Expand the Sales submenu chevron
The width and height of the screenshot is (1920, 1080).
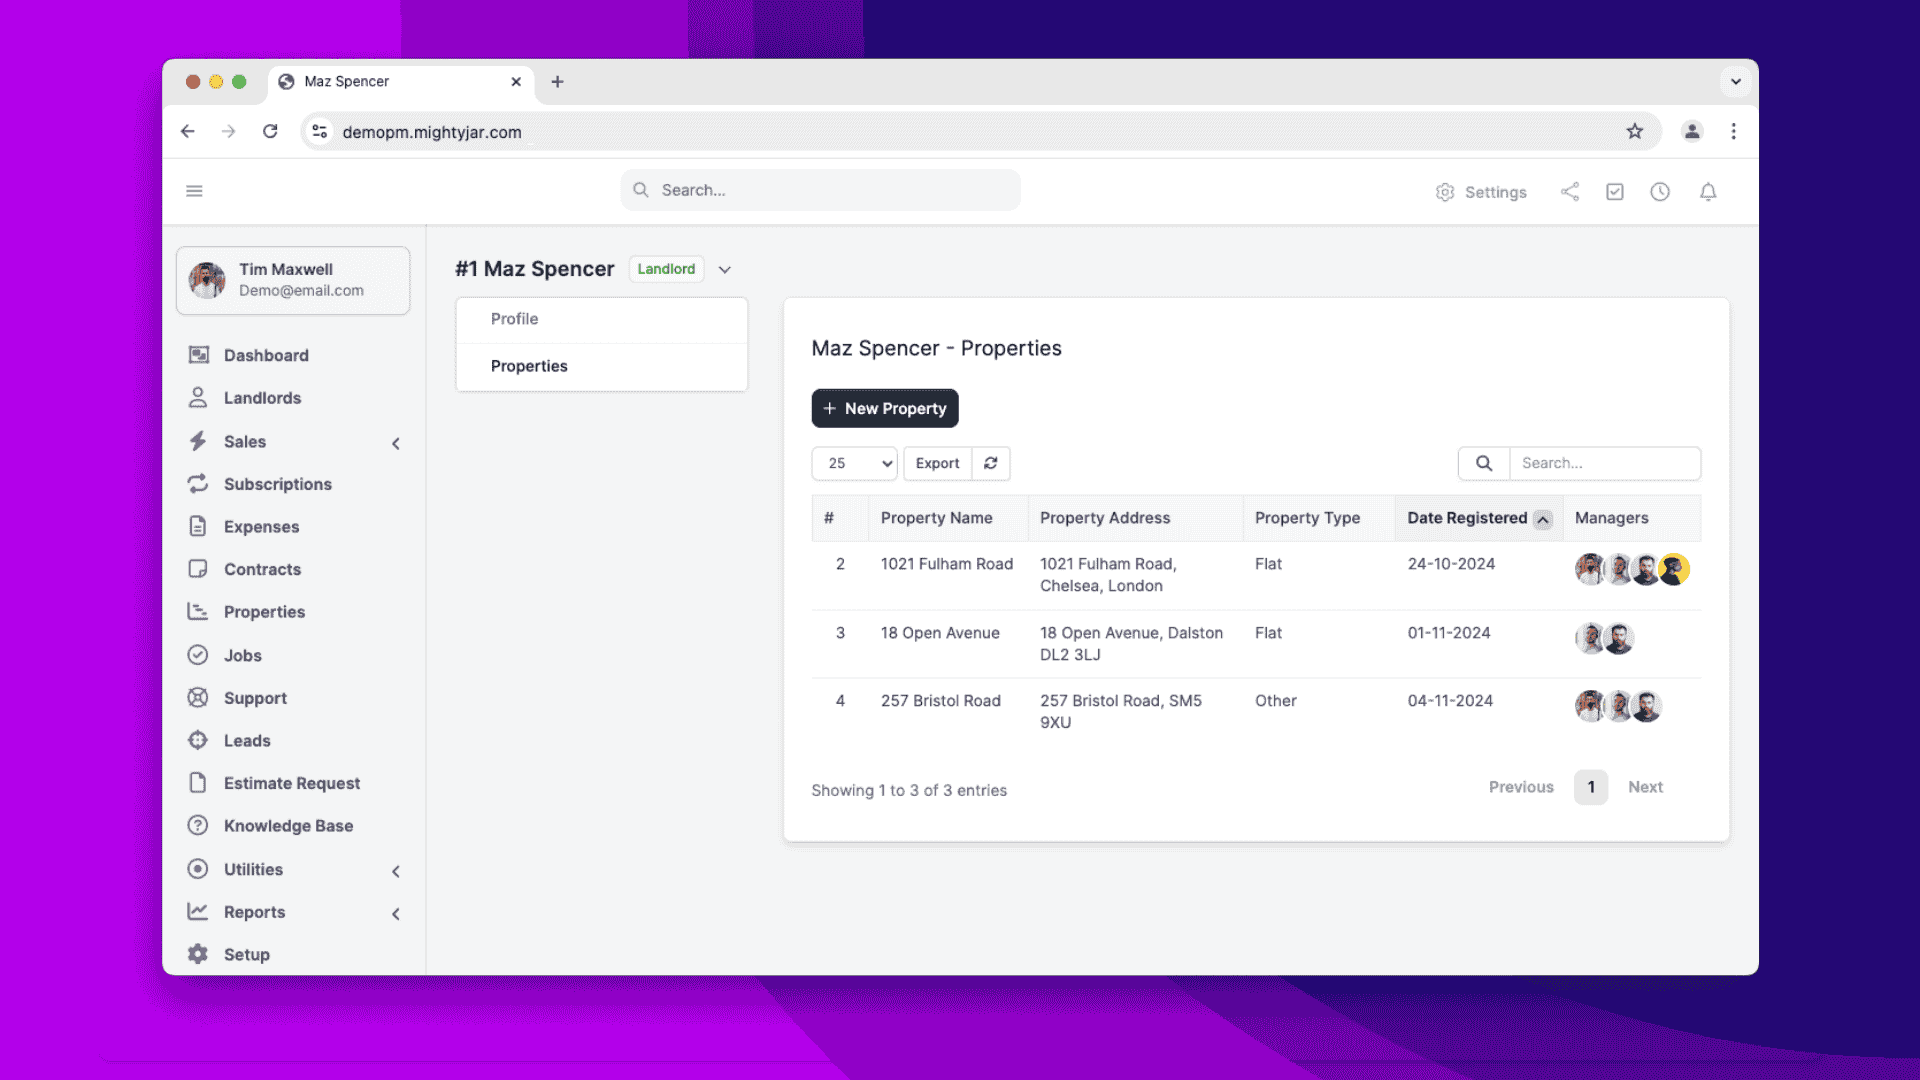tap(396, 443)
